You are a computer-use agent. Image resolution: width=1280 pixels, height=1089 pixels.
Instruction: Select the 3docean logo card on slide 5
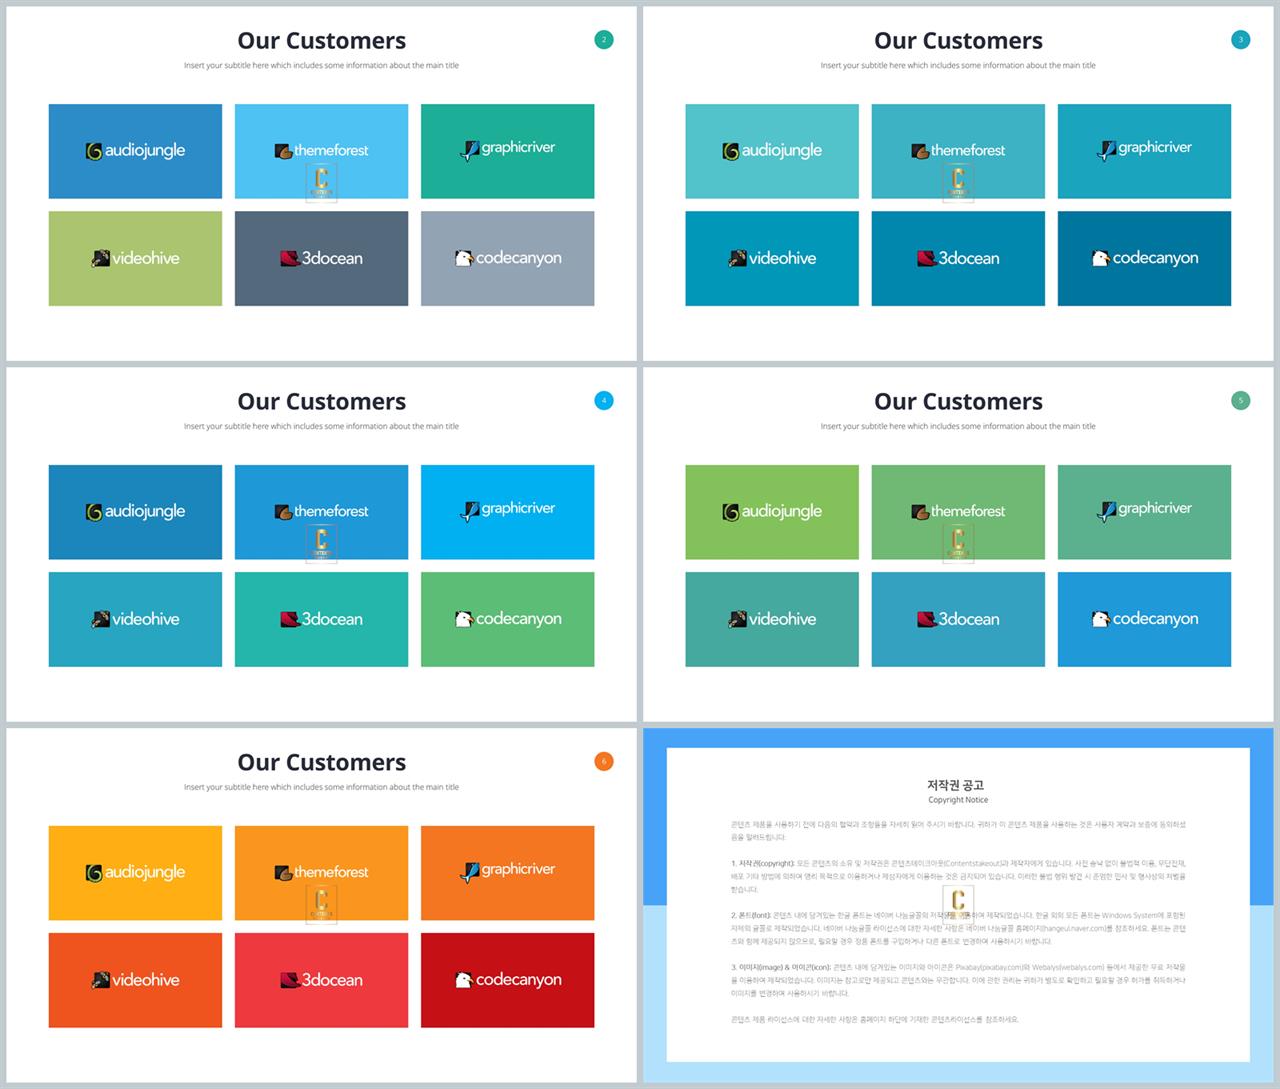tap(958, 619)
